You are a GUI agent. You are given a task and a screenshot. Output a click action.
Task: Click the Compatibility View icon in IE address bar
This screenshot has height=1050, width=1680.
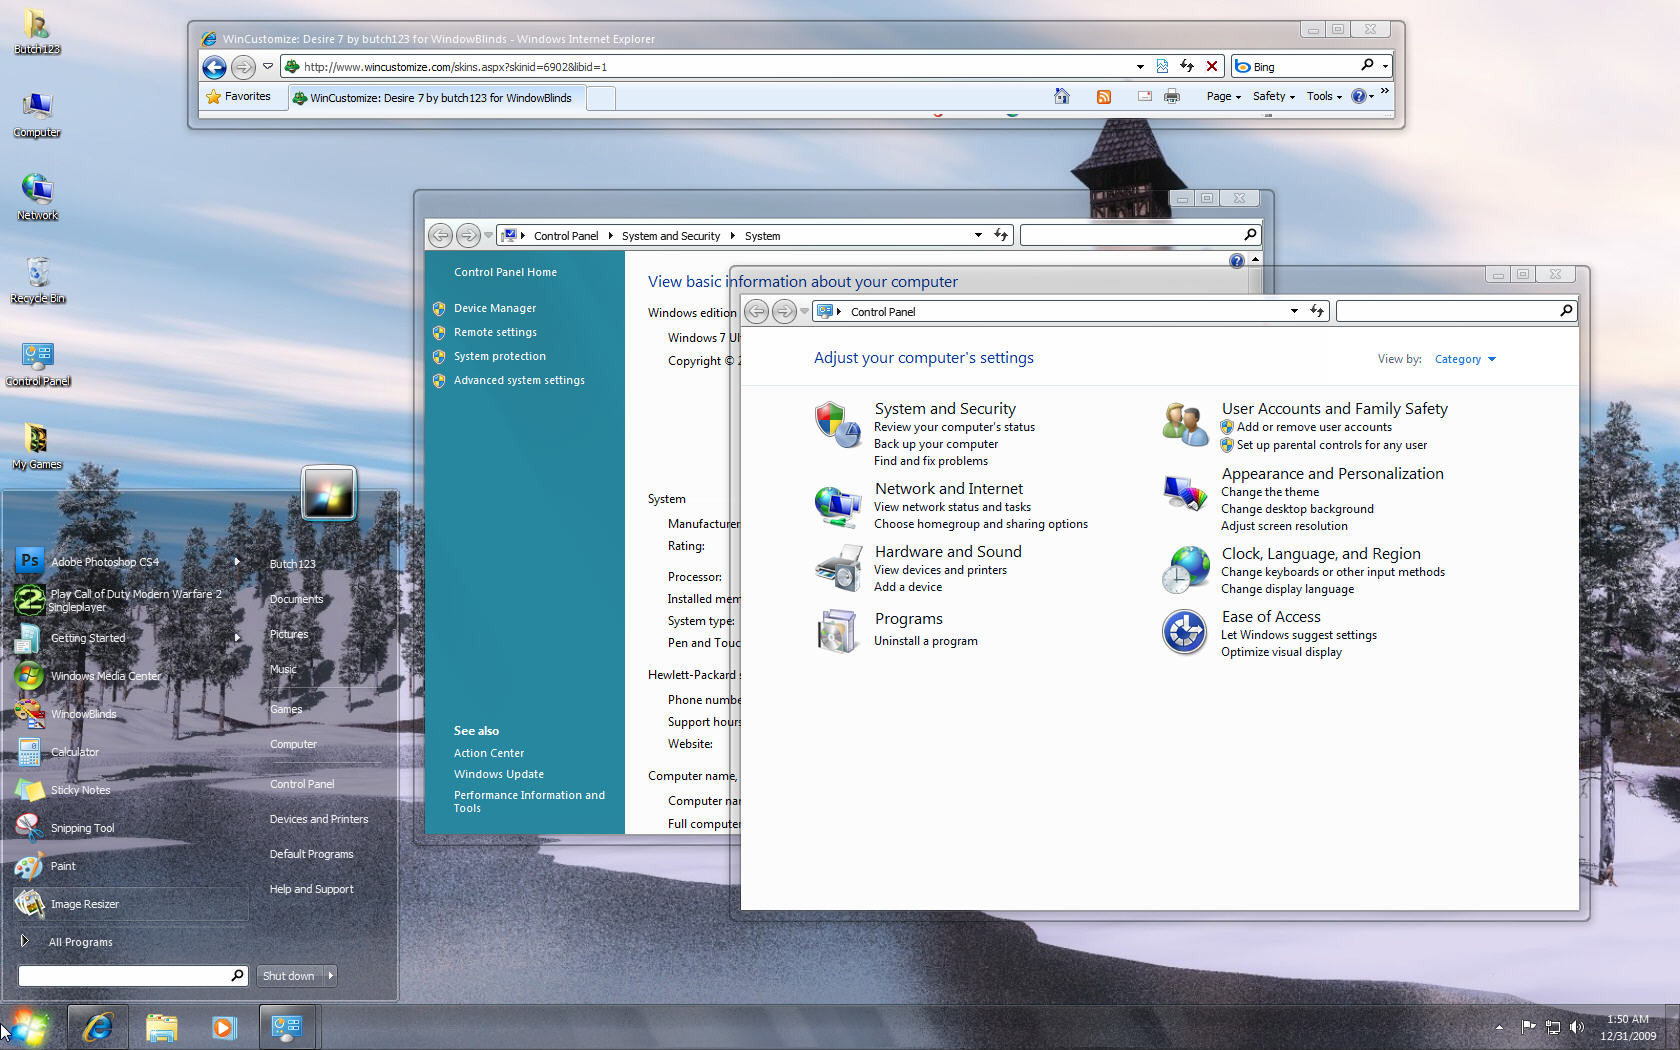pyautogui.click(x=1162, y=66)
